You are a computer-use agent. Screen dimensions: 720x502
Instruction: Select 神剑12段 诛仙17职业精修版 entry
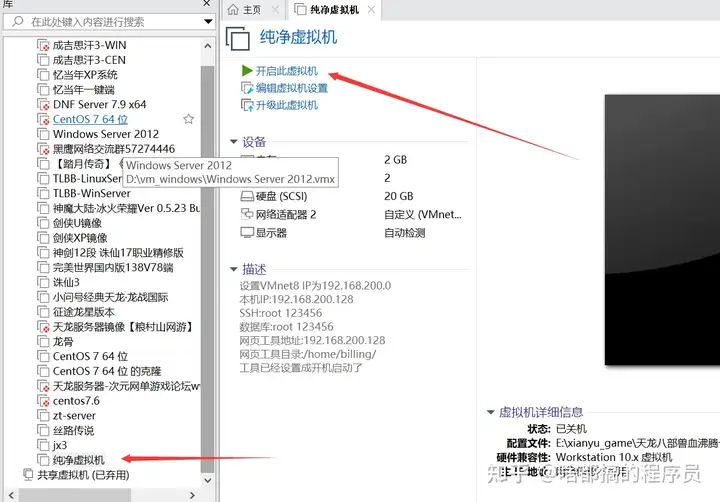118,253
